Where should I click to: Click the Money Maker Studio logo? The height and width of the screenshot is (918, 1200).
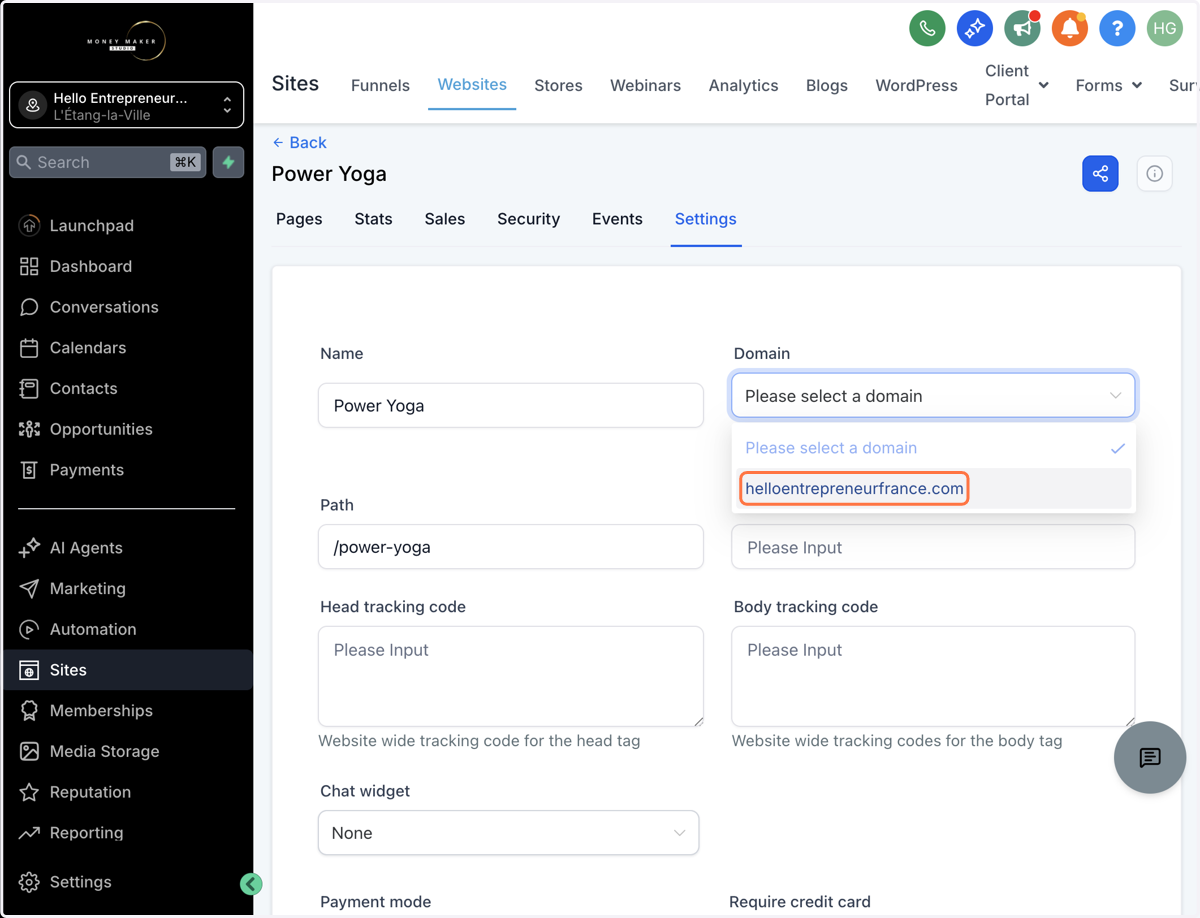(x=126, y=41)
